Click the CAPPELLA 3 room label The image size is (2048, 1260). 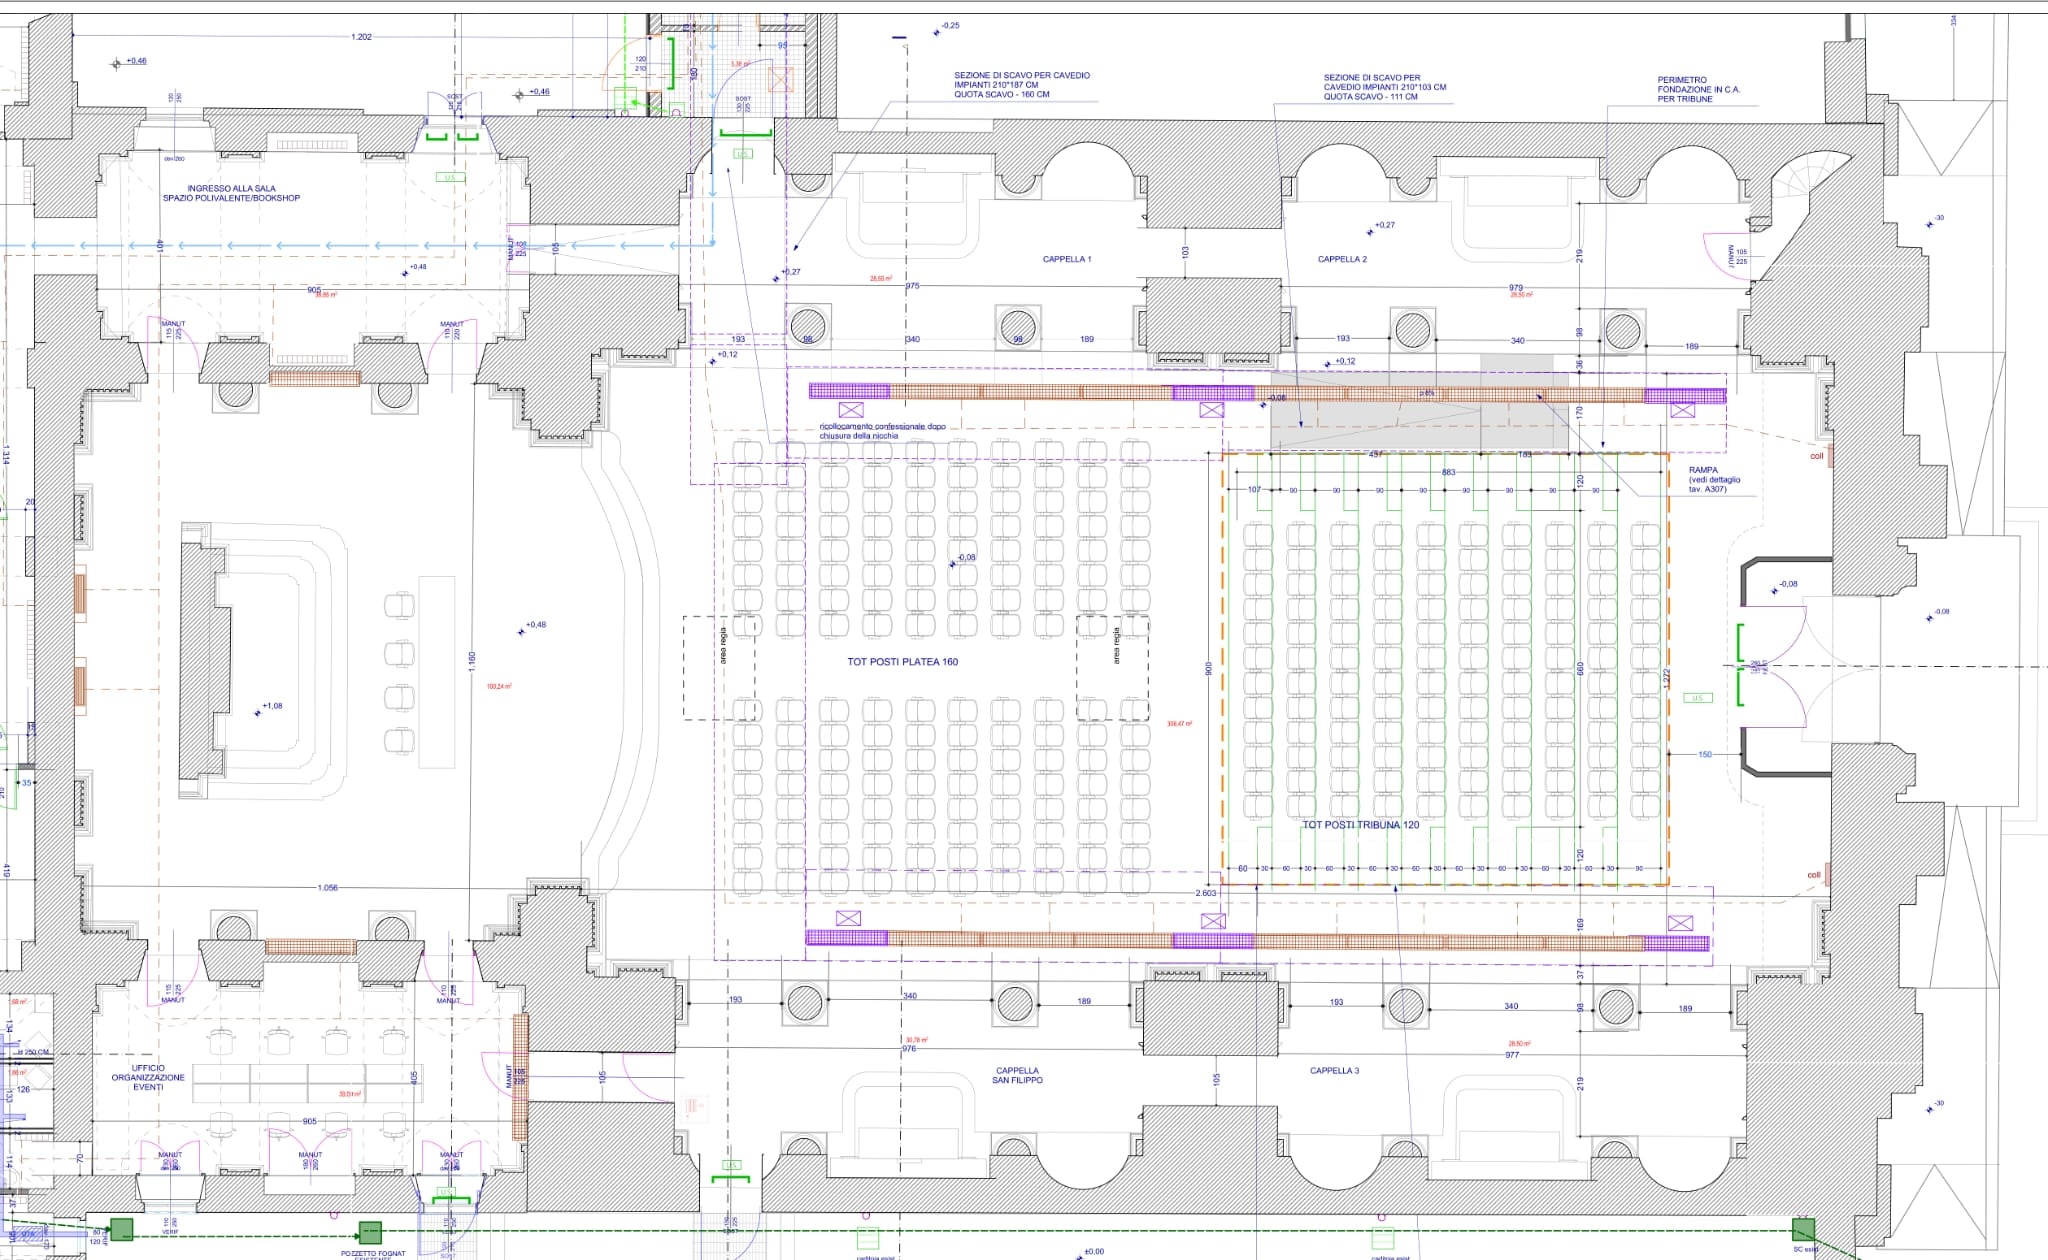click(1334, 1070)
